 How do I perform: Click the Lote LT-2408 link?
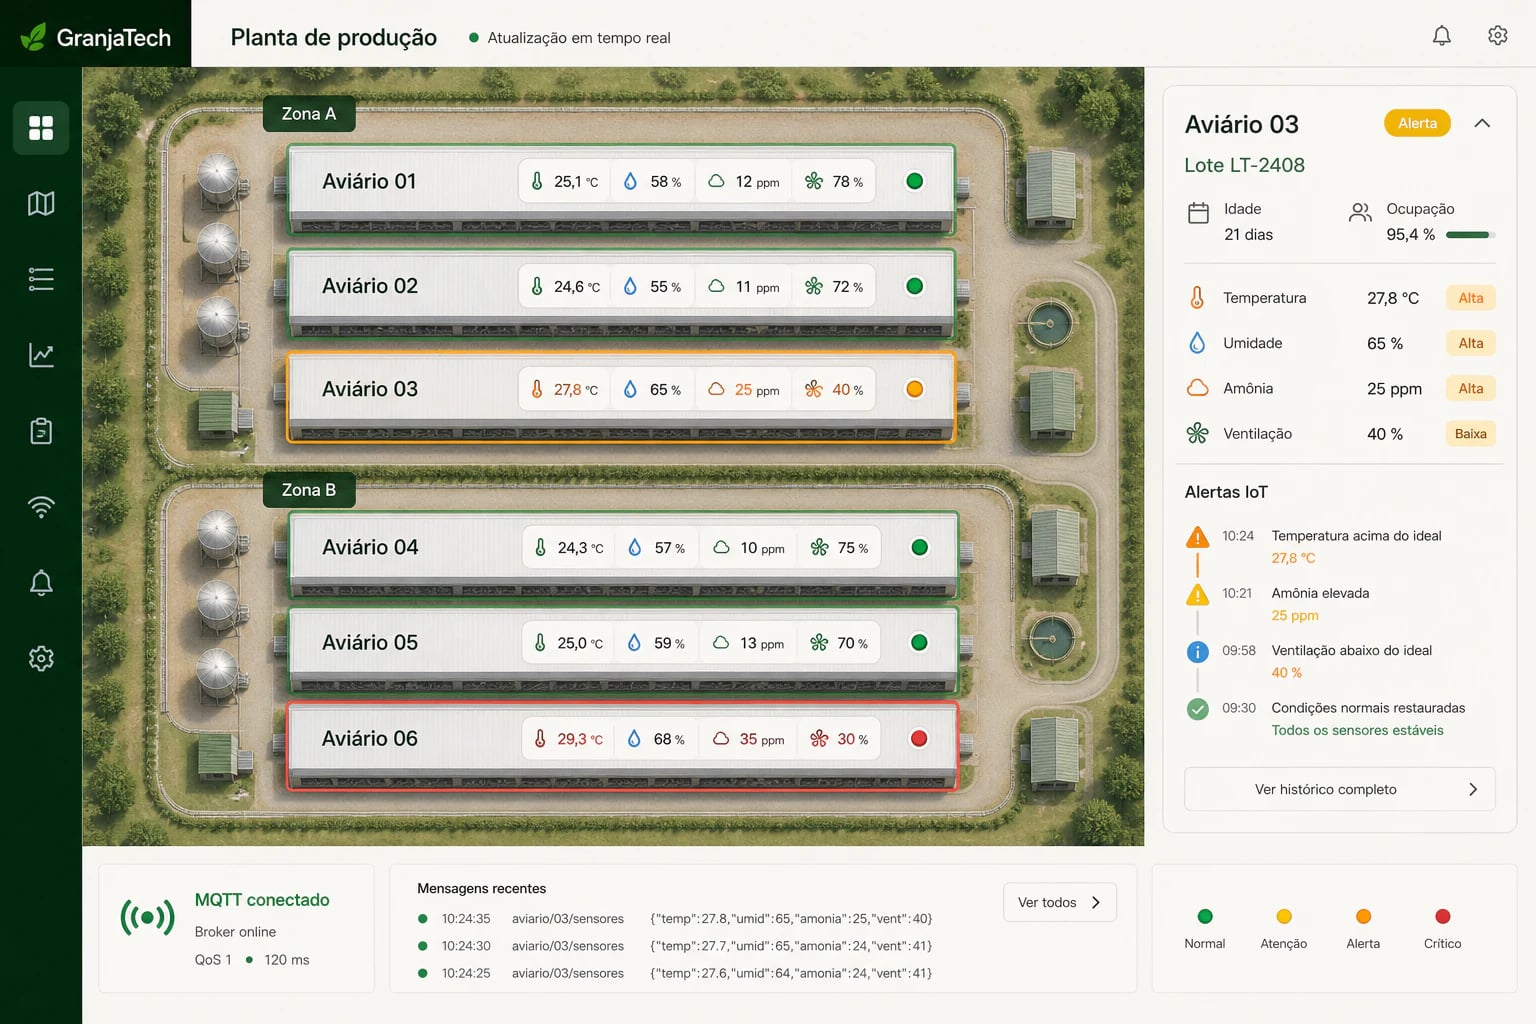coord(1244,165)
